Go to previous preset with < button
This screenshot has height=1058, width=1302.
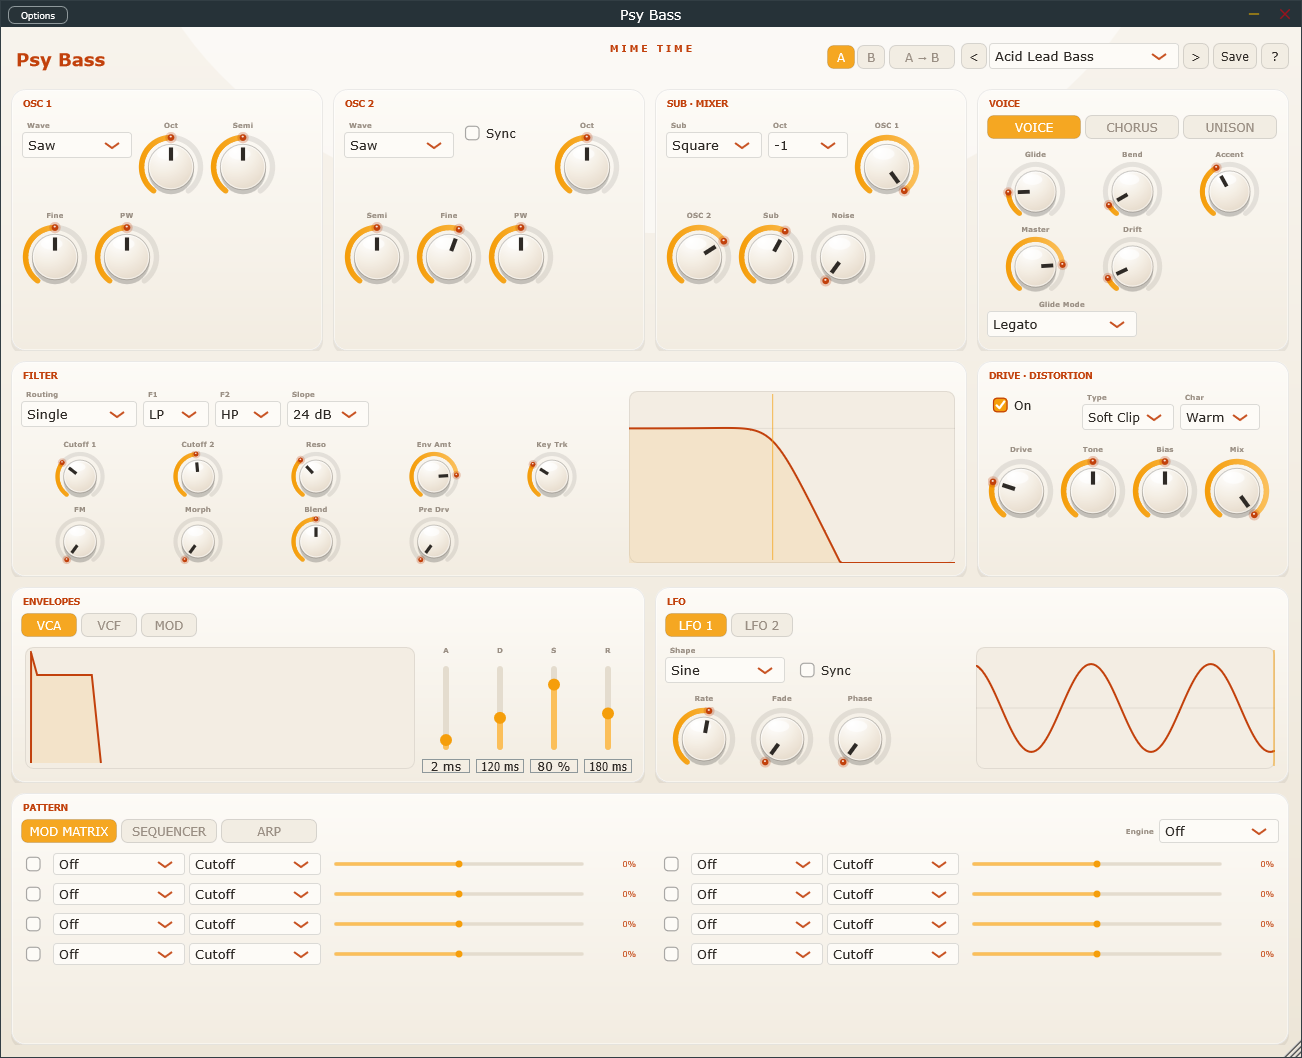(x=974, y=57)
